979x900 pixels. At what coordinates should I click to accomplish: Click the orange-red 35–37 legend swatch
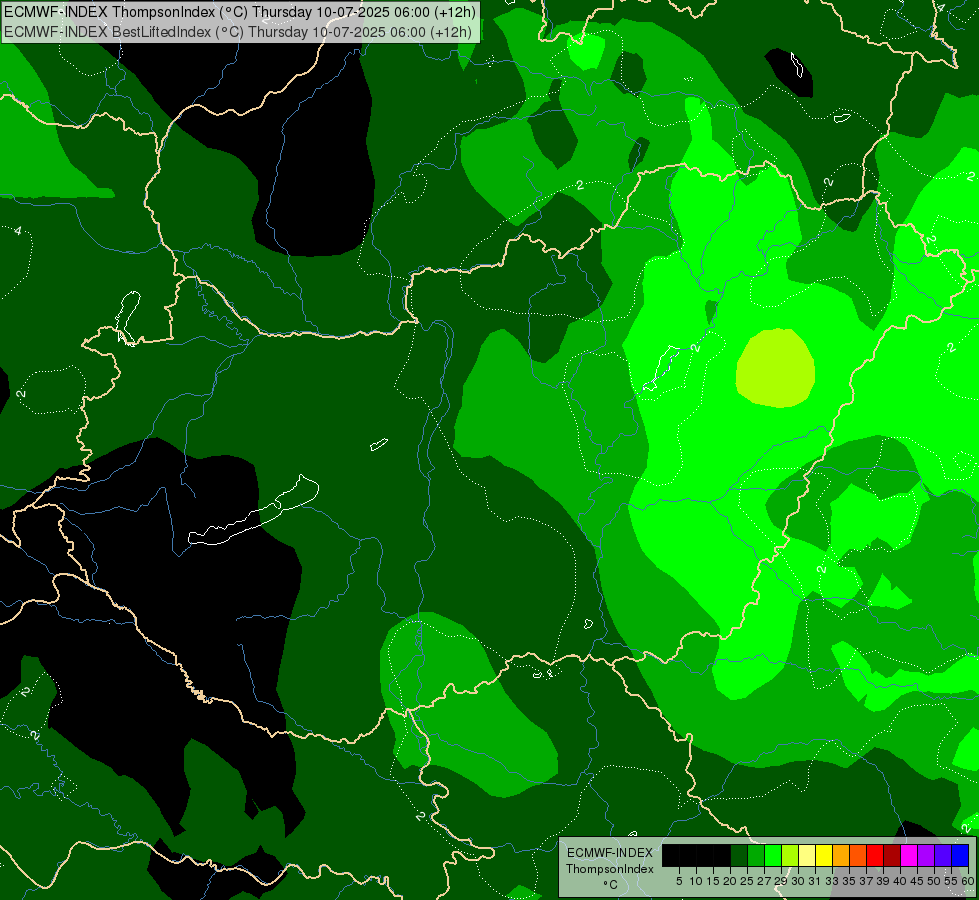[858, 855]
